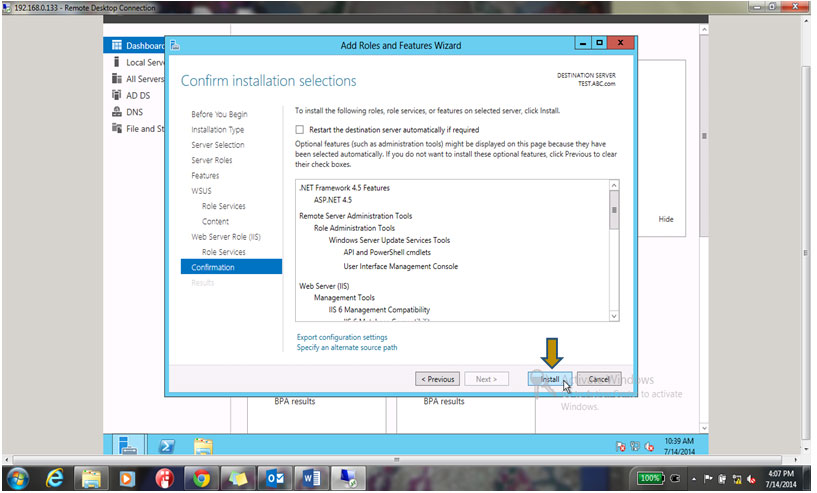Click Hide in Server Manager welcome tile

(666, 219)
